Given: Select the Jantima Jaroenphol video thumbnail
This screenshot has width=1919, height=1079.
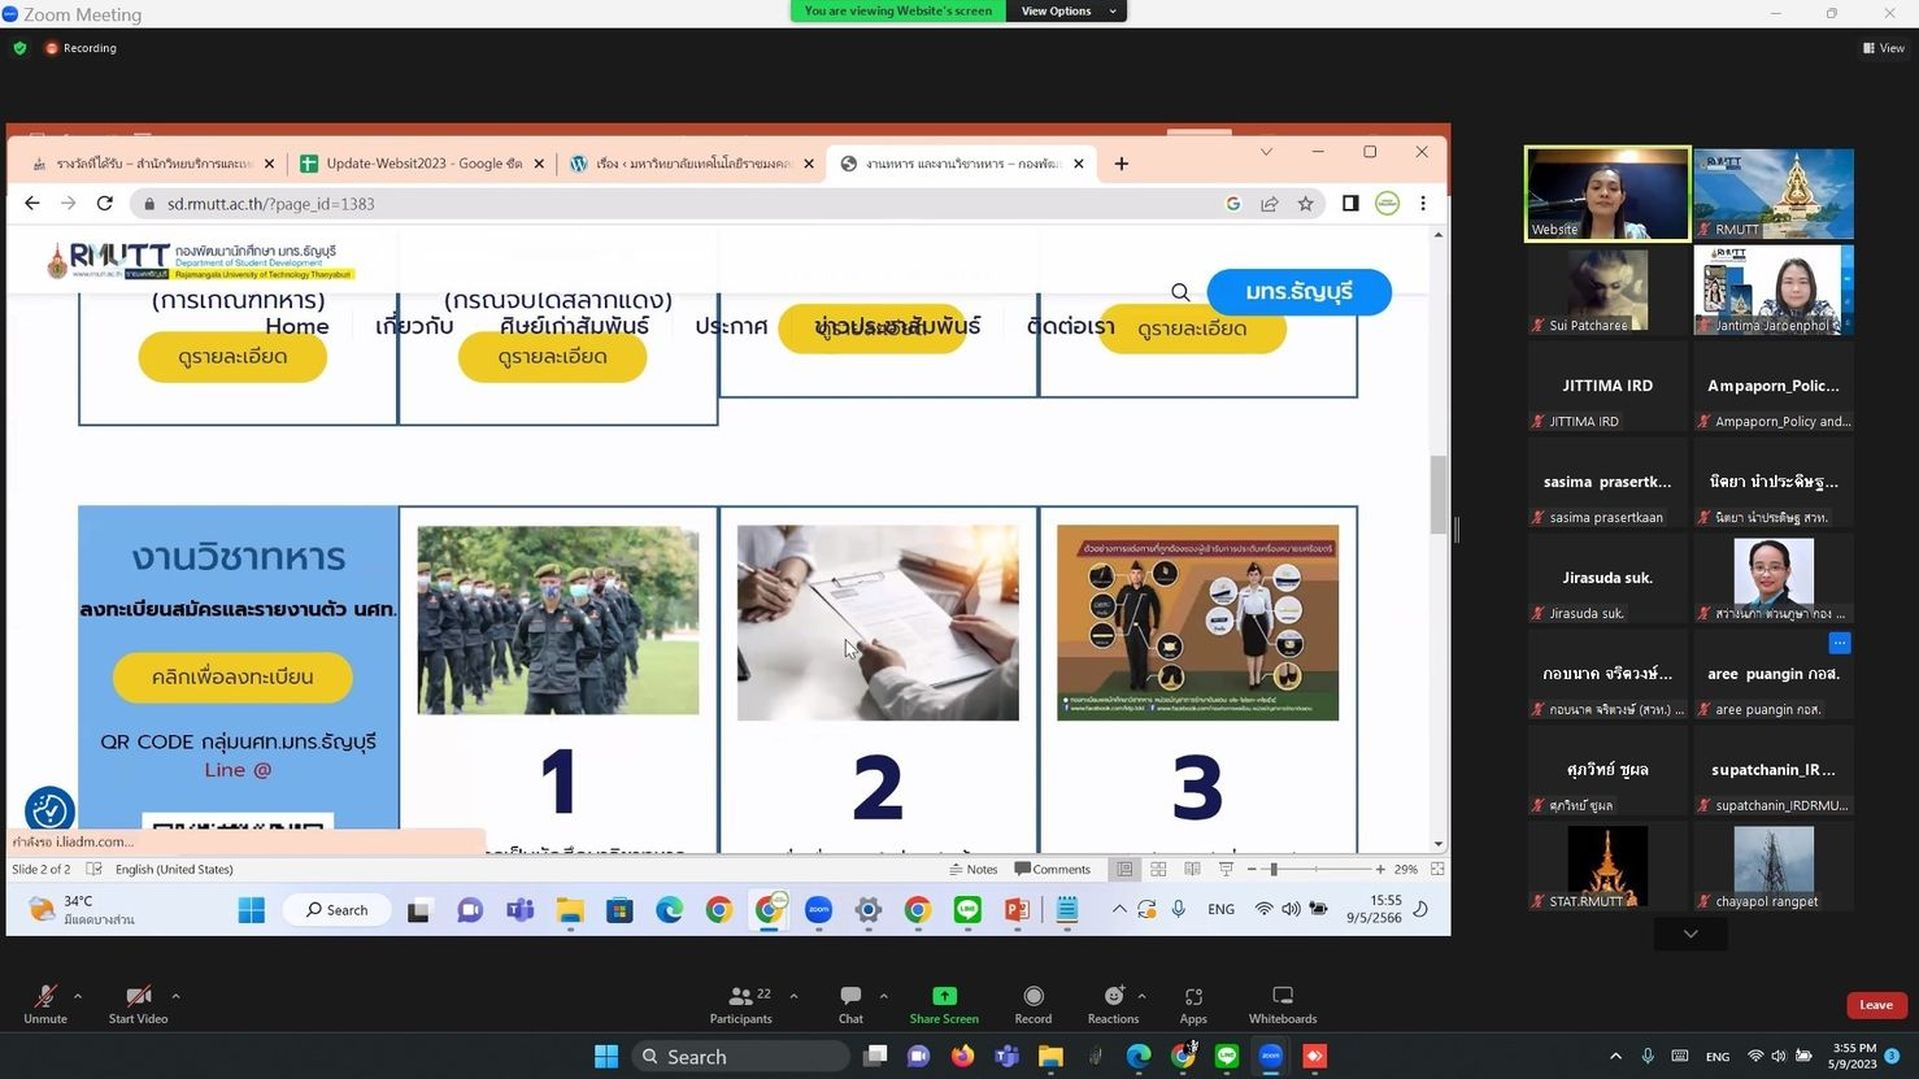Looking at the screenshot, I should tap(1773, 290).
